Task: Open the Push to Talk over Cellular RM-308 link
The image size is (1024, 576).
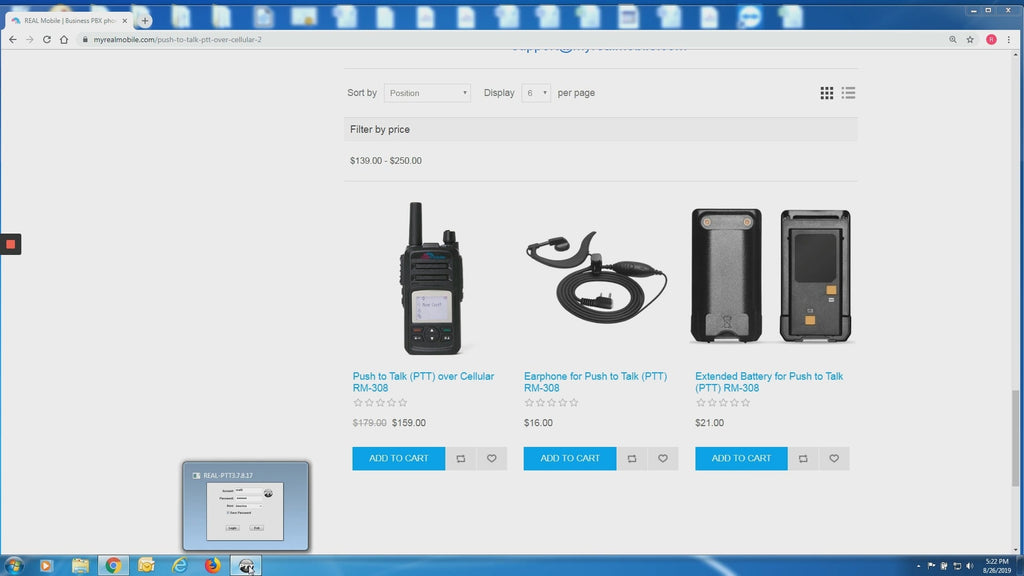Action: [423, 382]
